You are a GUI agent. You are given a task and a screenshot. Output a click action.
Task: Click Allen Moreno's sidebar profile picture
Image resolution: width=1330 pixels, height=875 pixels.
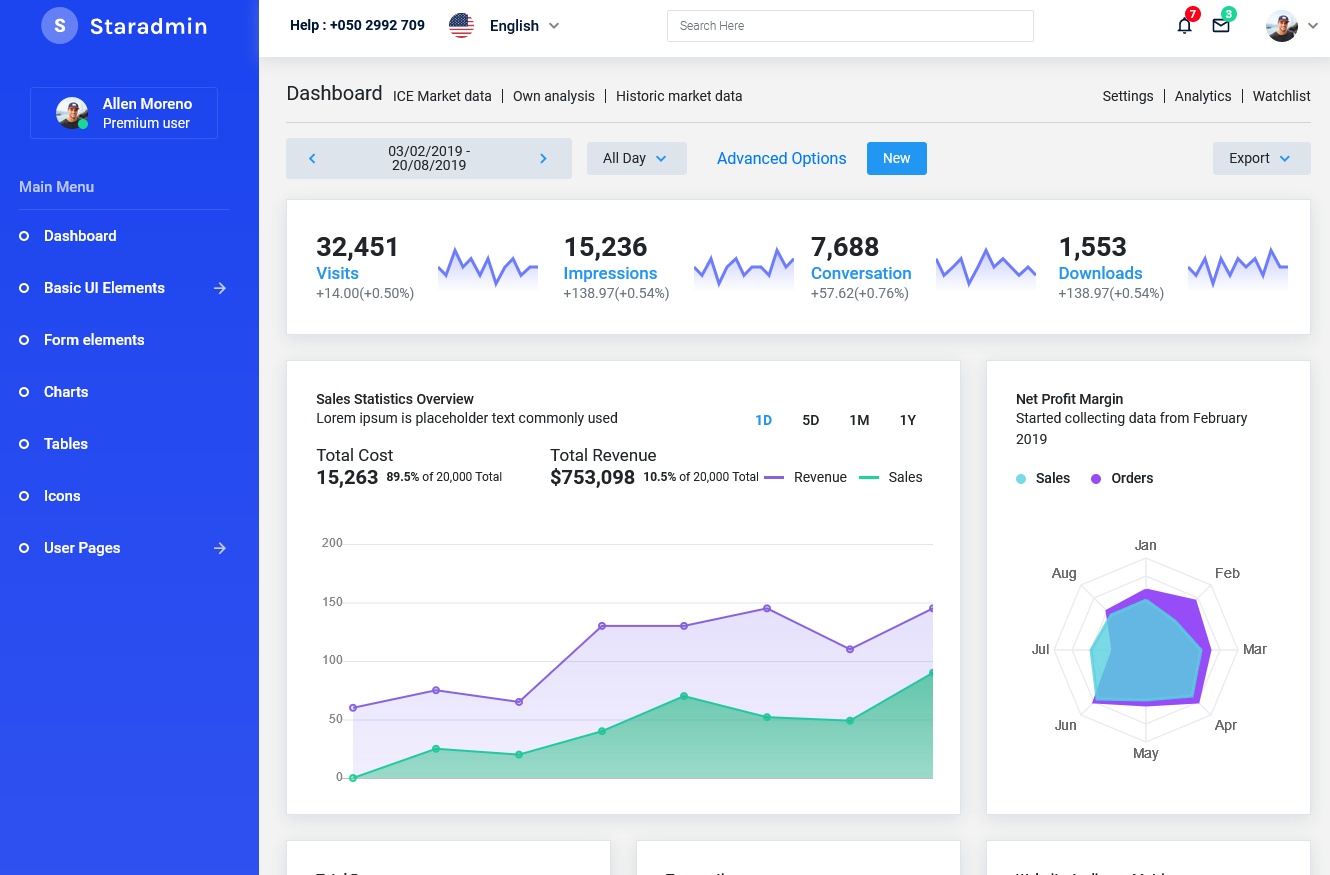click(x=72, y=113)
